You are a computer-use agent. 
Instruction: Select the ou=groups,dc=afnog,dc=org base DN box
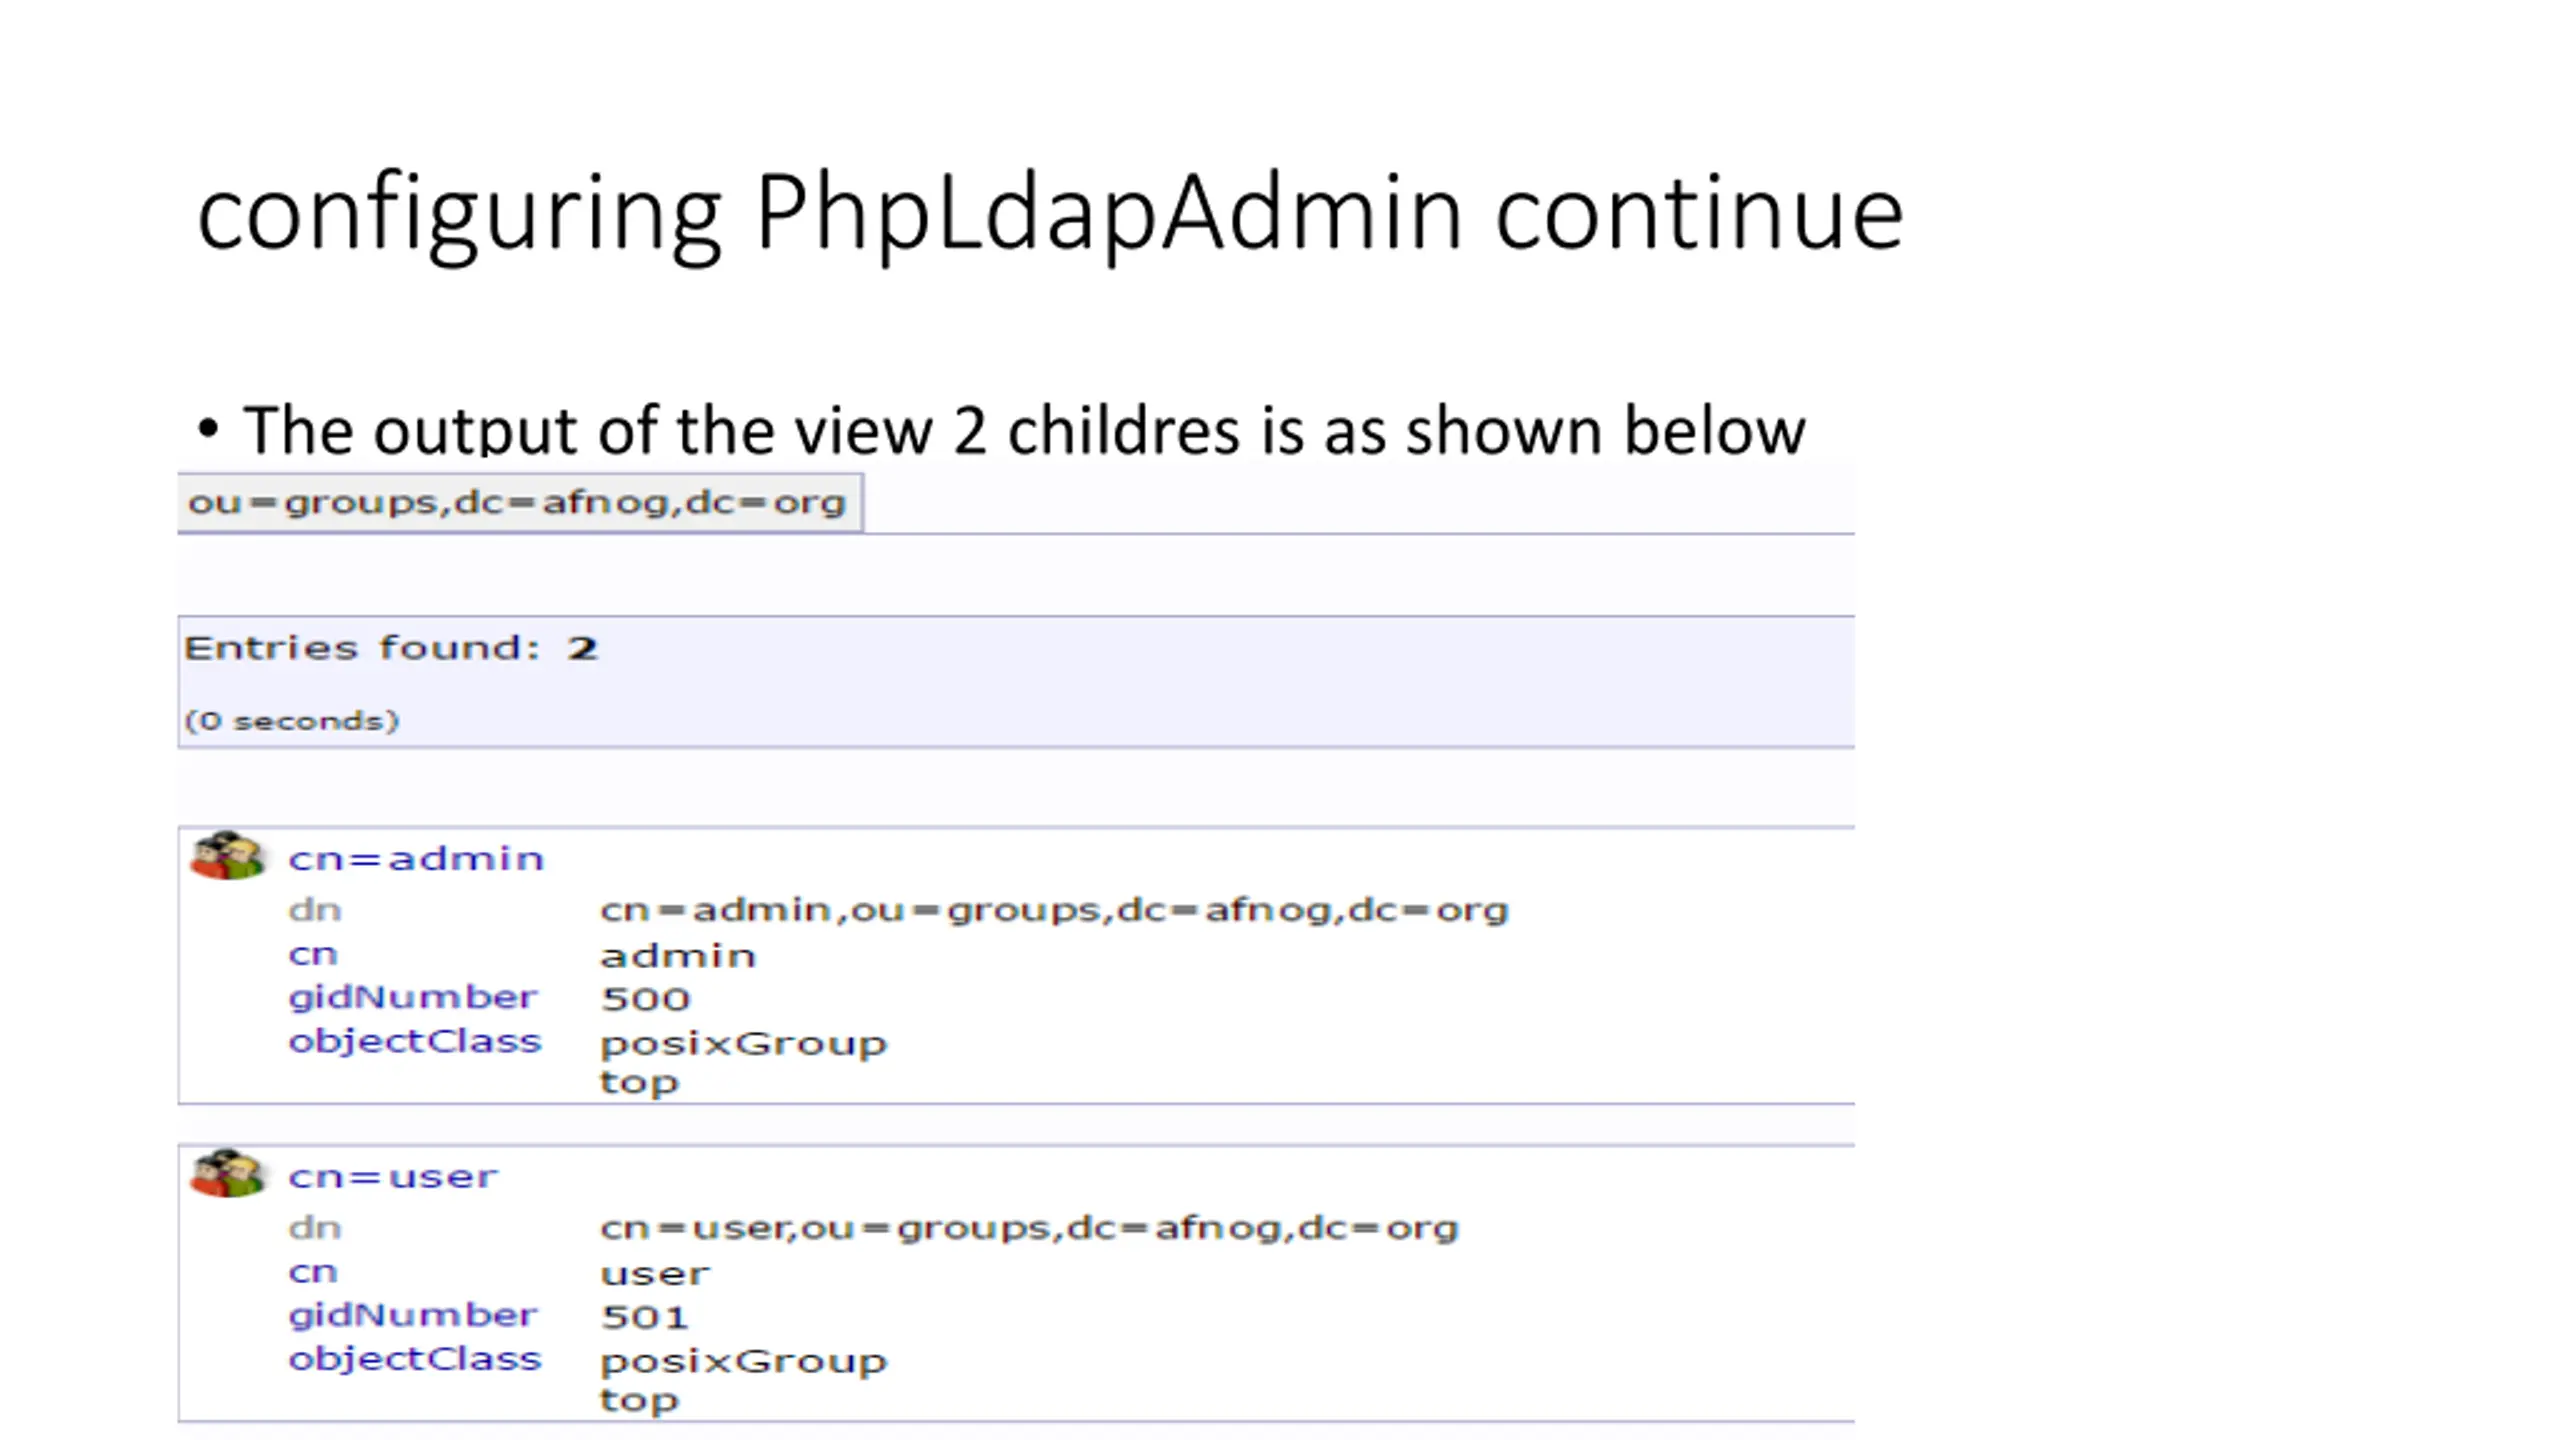click(x=520, y=502)
